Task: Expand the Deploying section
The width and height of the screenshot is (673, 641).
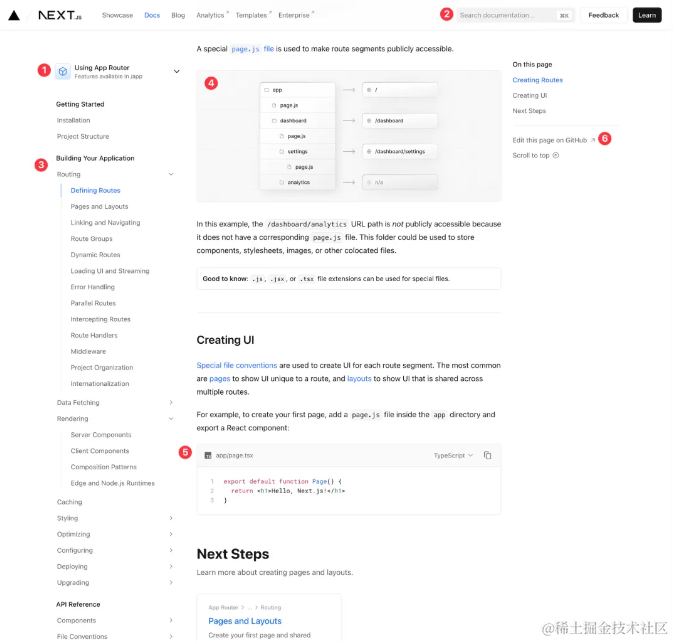Action: point(171,566)
